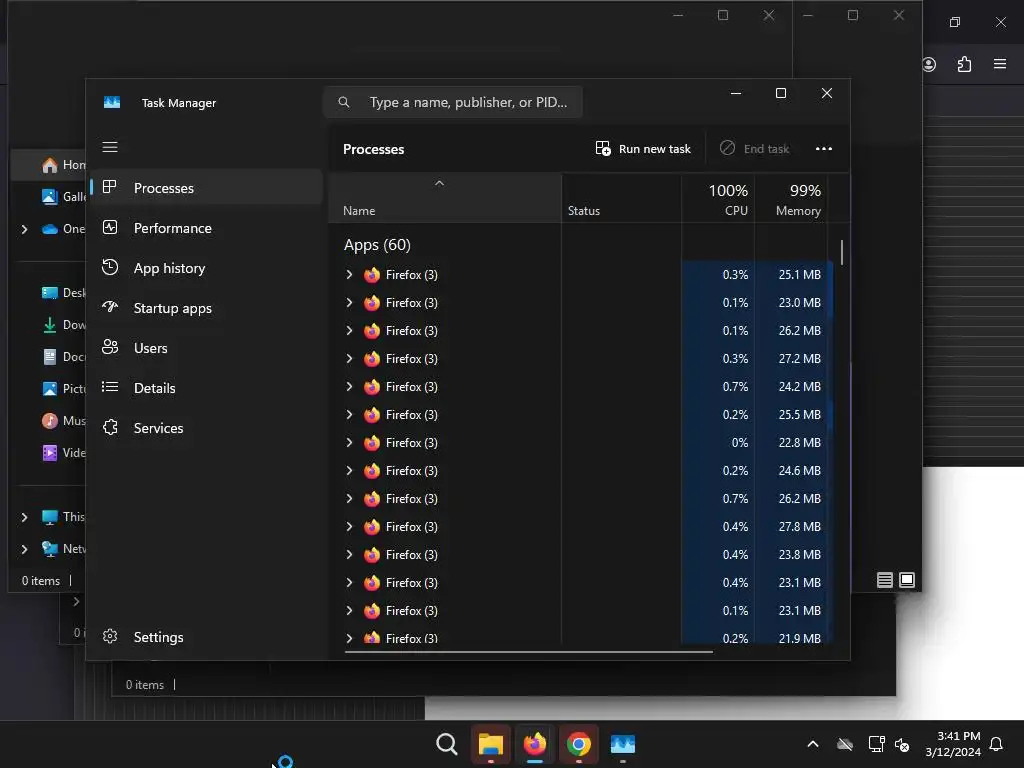Viewport: 1024px width, 768px height.
Task: Expand OneDrive in File Explorer sidebar
Action: 24,229
